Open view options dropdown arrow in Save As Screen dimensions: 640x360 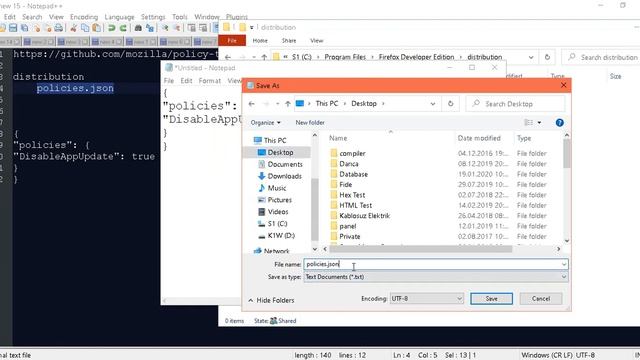tap(539, 122)
